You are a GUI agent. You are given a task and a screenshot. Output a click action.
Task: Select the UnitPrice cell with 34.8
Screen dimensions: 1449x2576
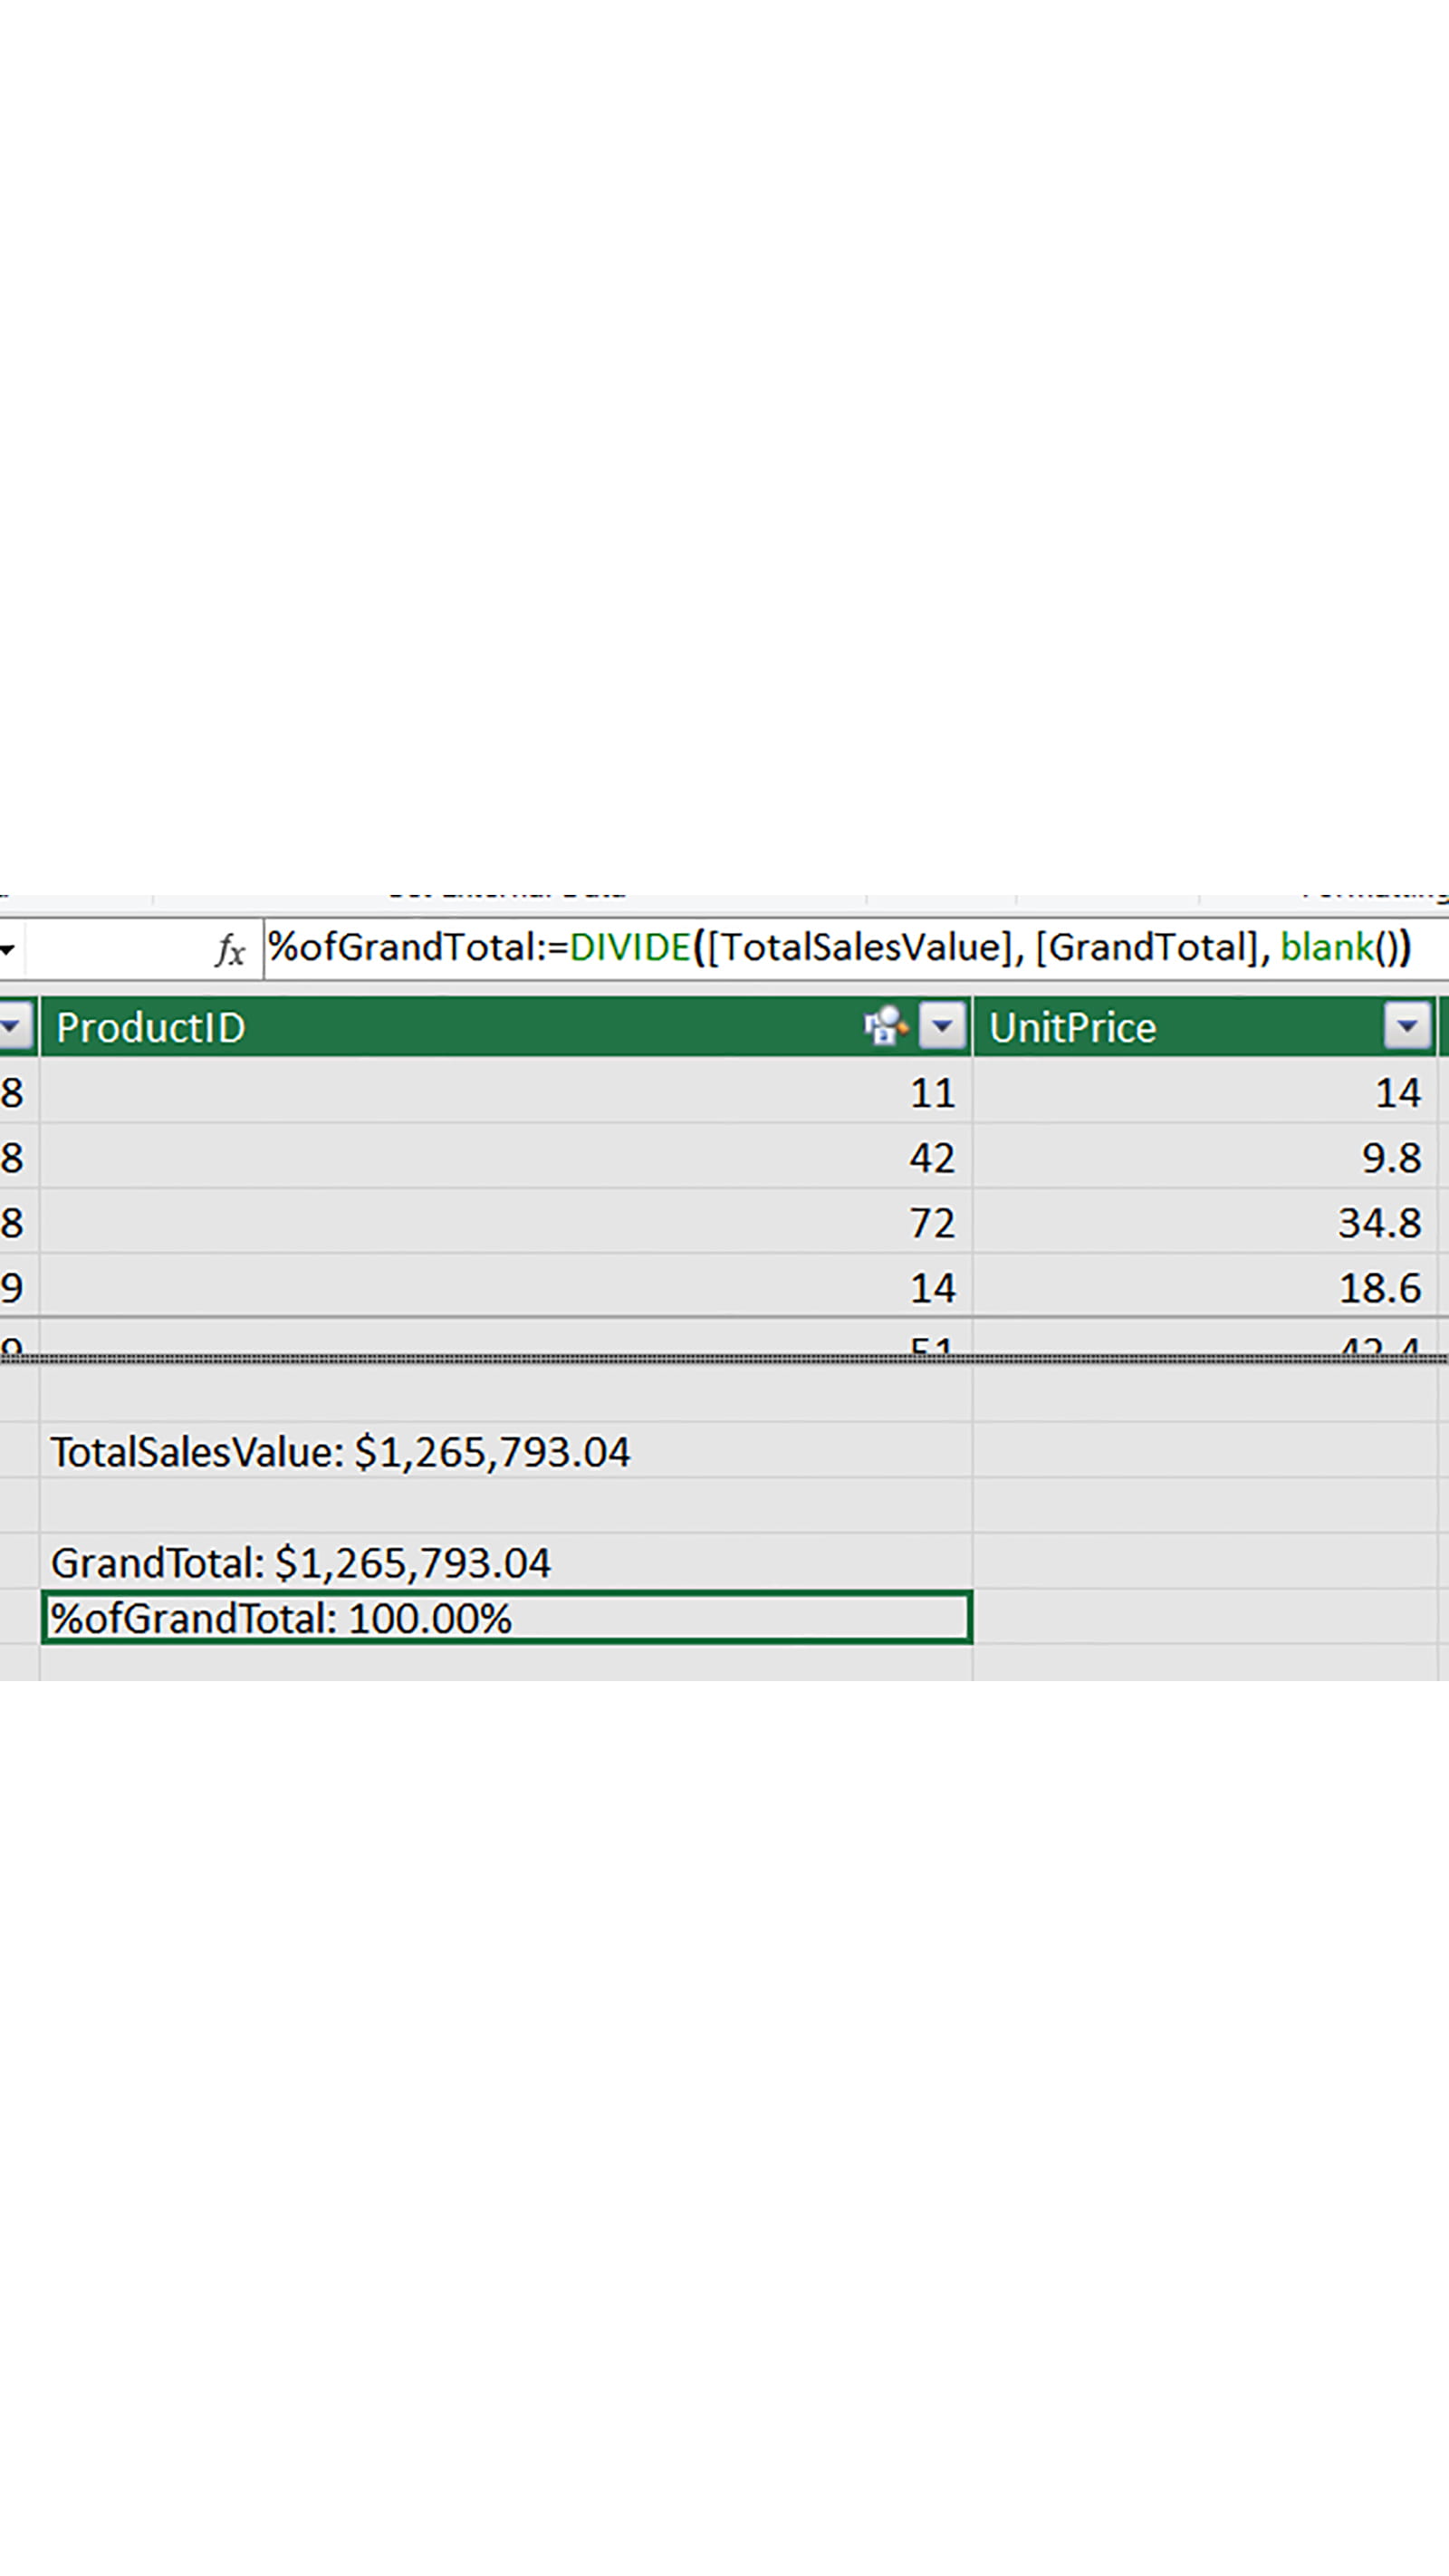(1205, 1222)
